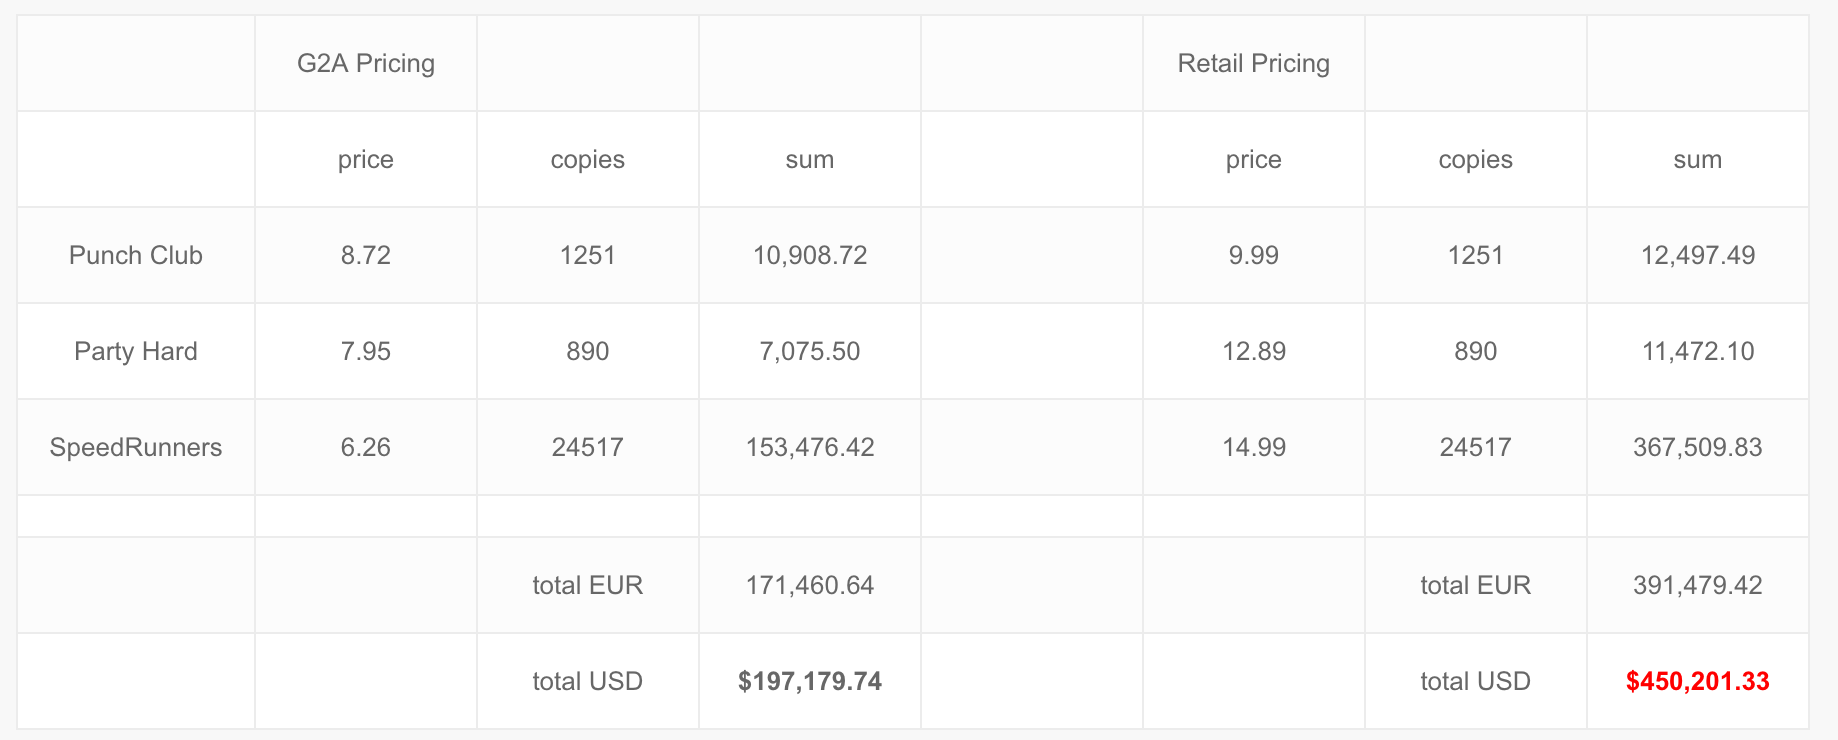Click the retail copies cell 890
This screenshot has height=740, width=1838.
point(1476,351)
